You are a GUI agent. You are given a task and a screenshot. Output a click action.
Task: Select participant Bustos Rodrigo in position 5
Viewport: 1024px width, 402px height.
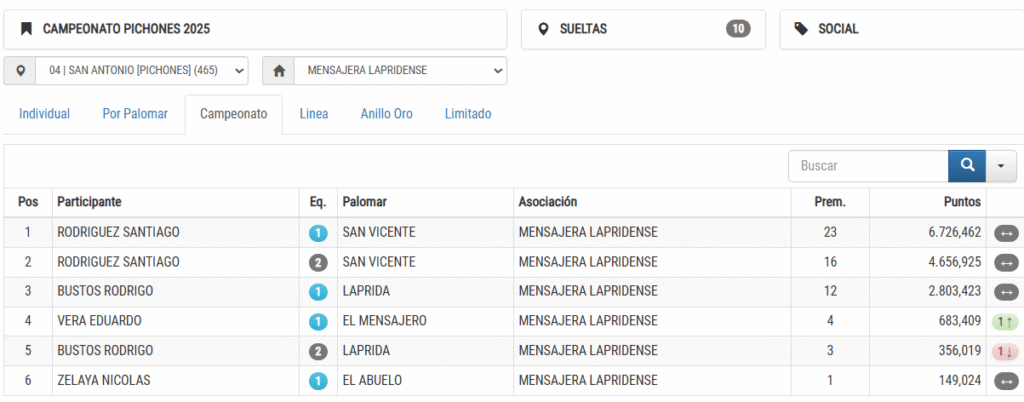click(x=105, y=351)
